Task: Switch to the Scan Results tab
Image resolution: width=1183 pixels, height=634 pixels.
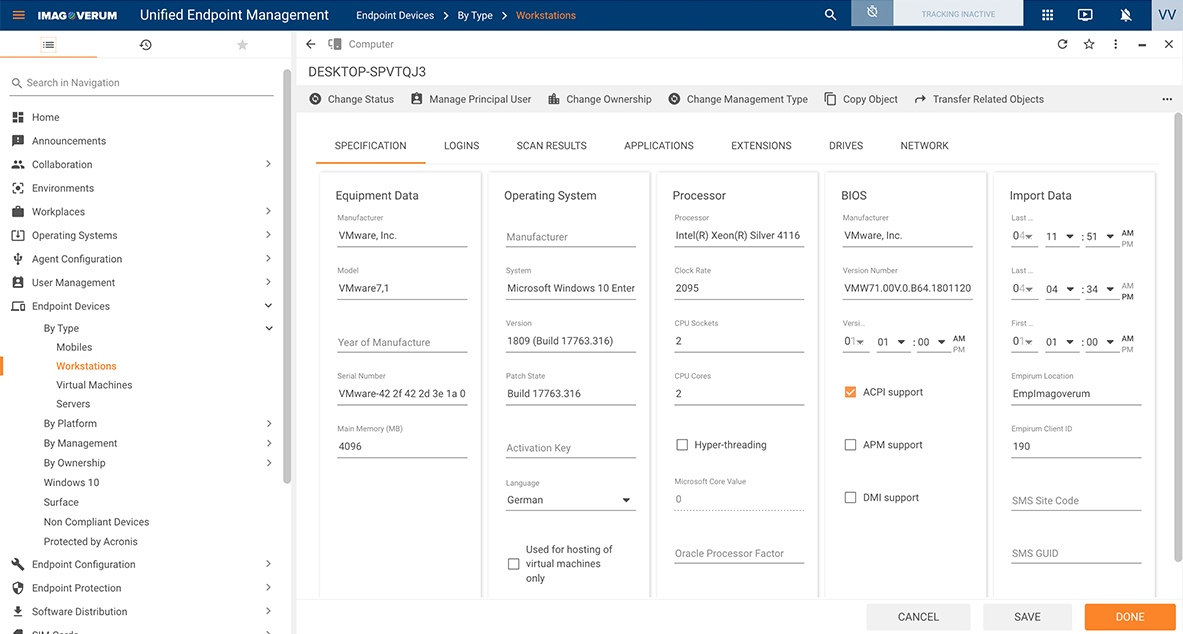Action: (x=551, y=146)
